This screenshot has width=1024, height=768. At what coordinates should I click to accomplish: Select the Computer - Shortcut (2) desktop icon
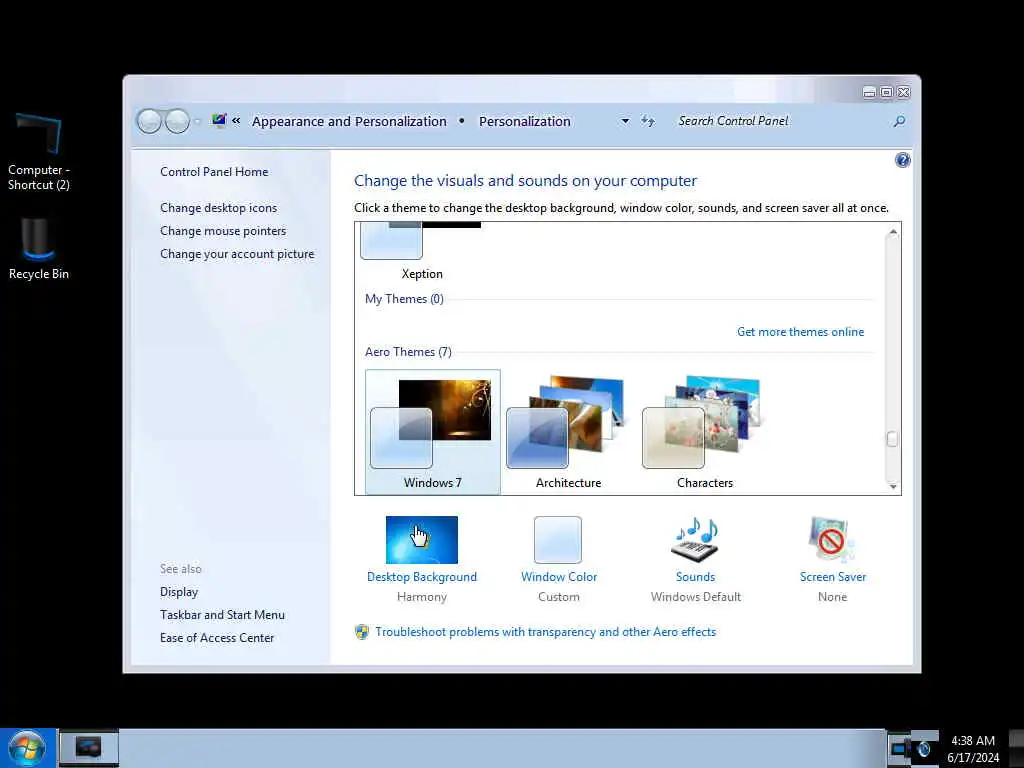[39, 152]
